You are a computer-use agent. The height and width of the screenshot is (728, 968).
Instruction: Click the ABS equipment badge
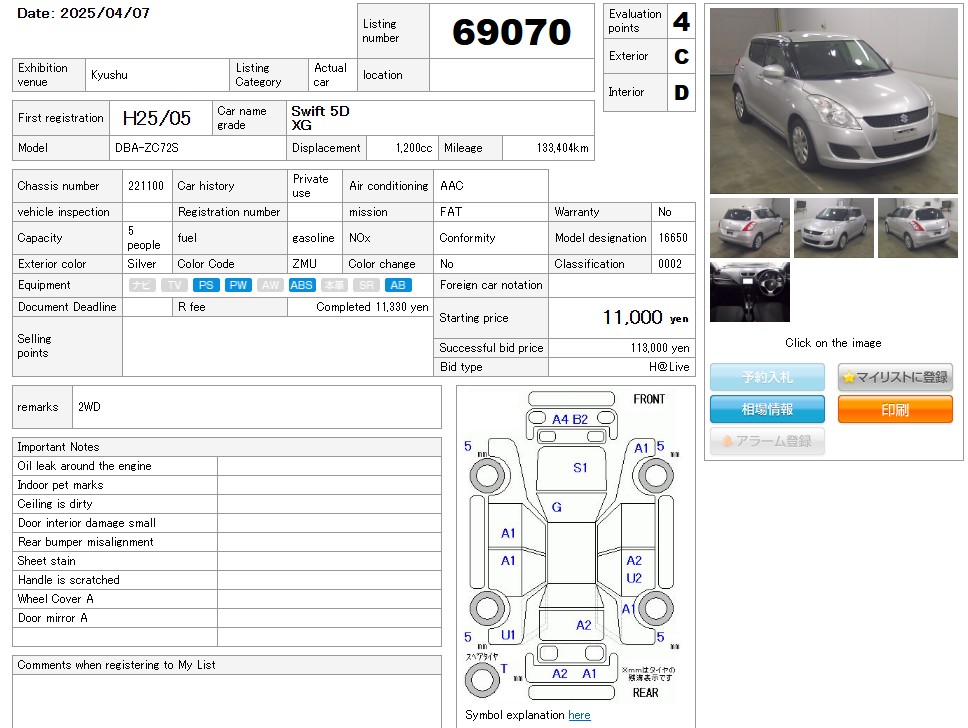coord(302,285)
